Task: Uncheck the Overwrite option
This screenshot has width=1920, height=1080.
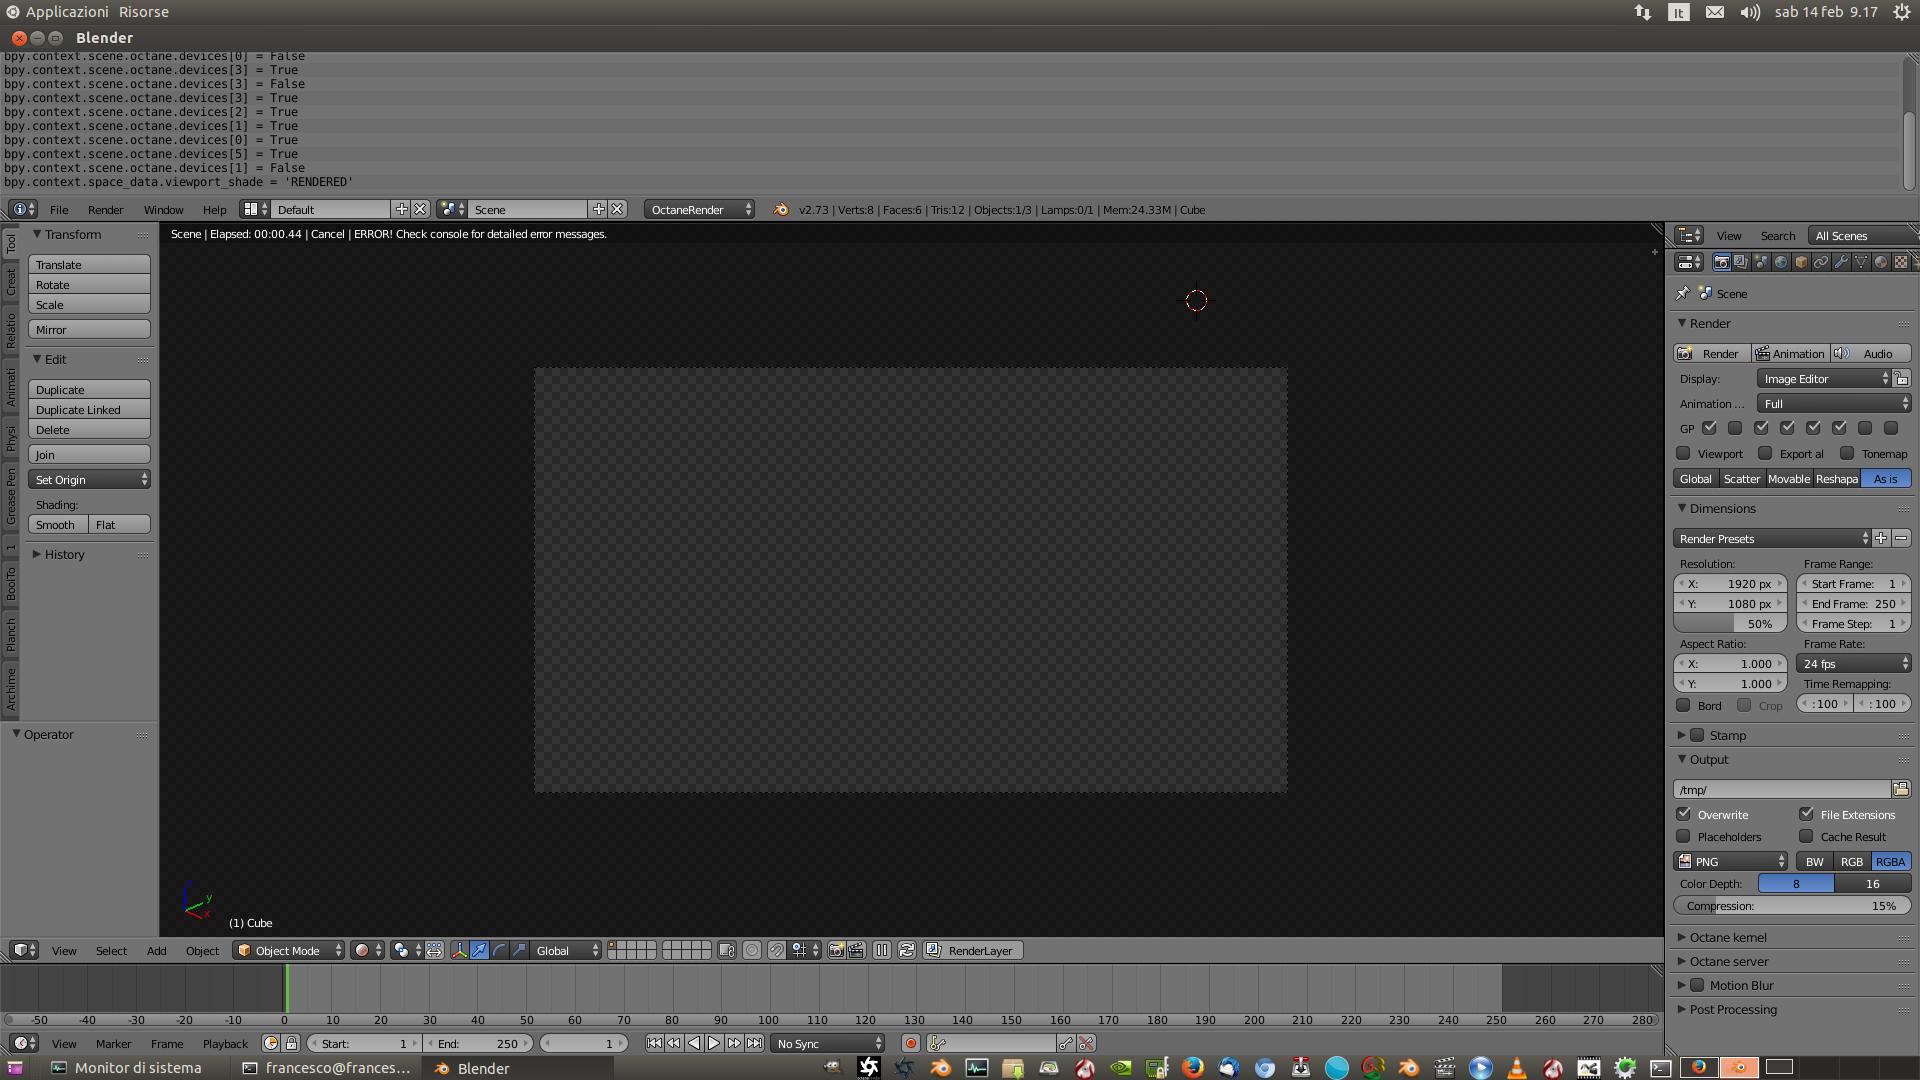Action: pos(1684,814)
